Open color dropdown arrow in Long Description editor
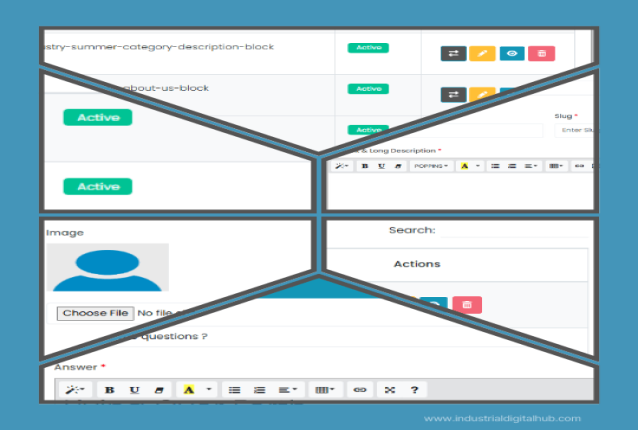Screen dimensions: 638x430 (478, 166)
